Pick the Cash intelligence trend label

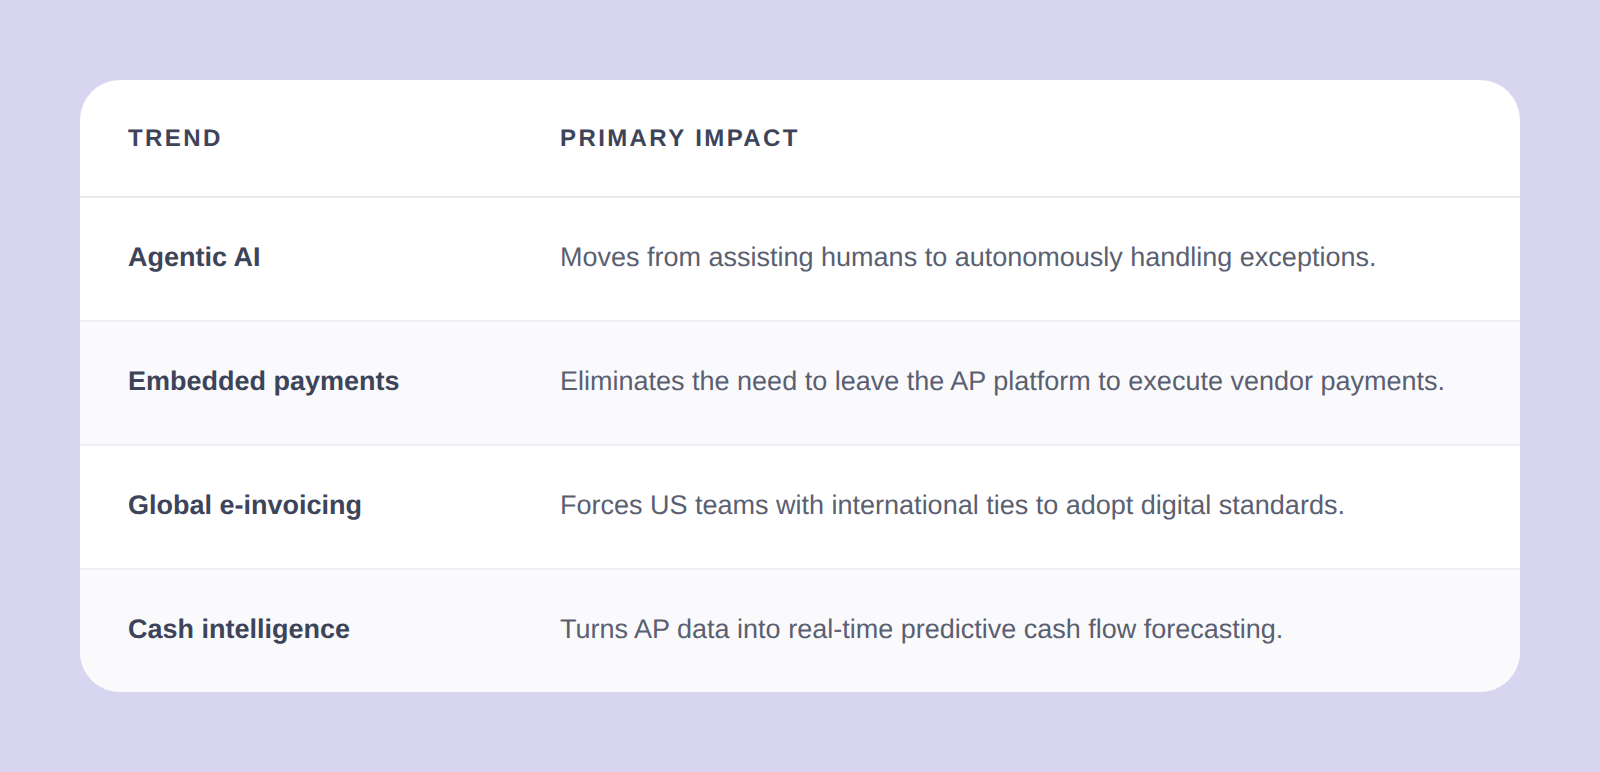(239, 629)
